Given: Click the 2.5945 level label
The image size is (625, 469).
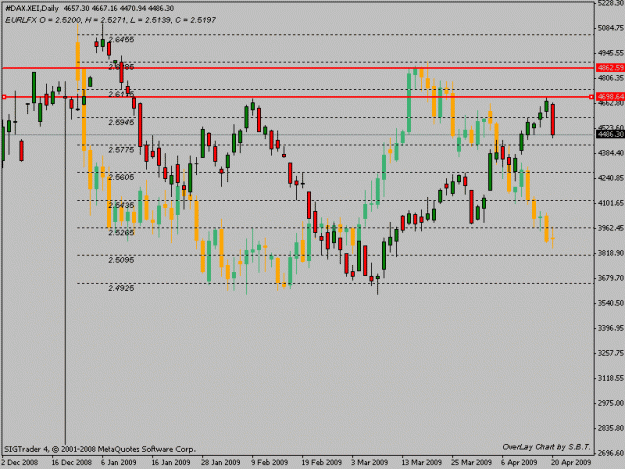Looking at the screenshot, I should [x=121, y=122].
